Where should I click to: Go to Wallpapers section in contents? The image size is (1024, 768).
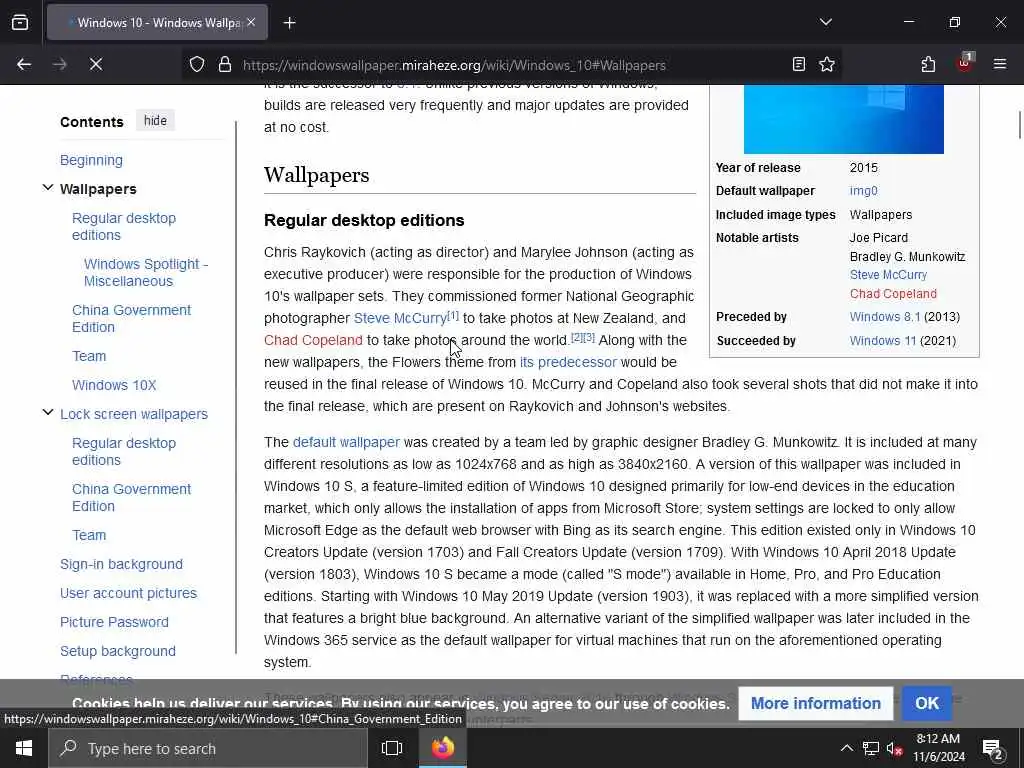[x=98, y=189]
